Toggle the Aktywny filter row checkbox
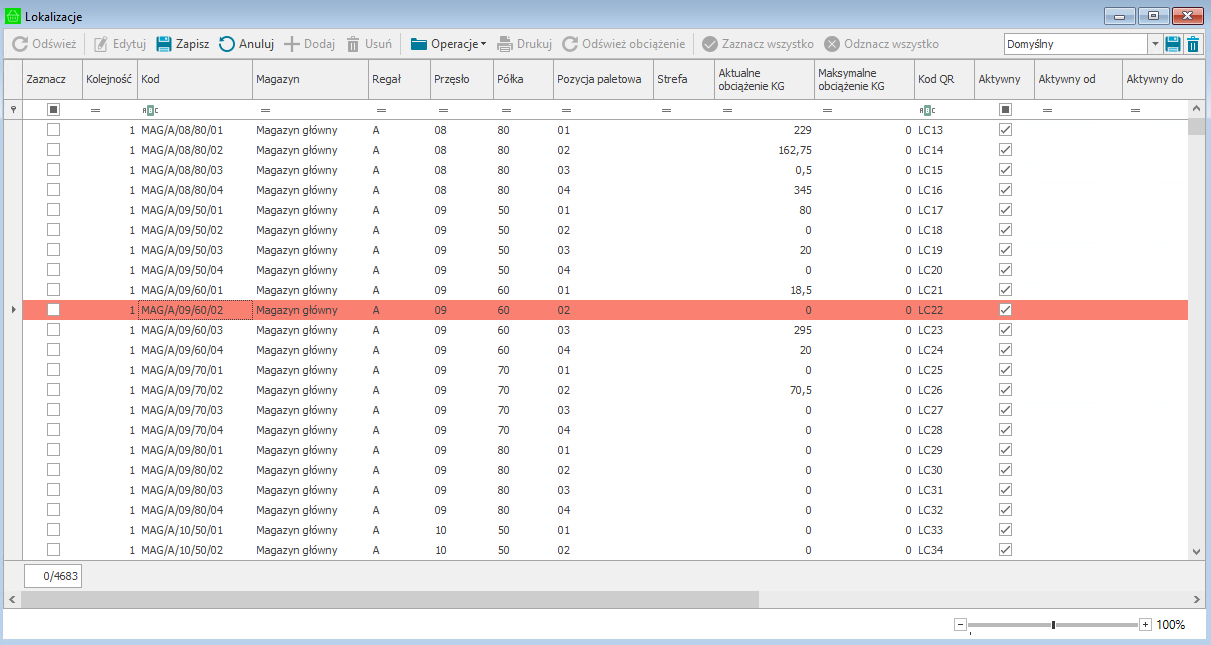Screen dimensions: 1211x645 point(1005,110)
